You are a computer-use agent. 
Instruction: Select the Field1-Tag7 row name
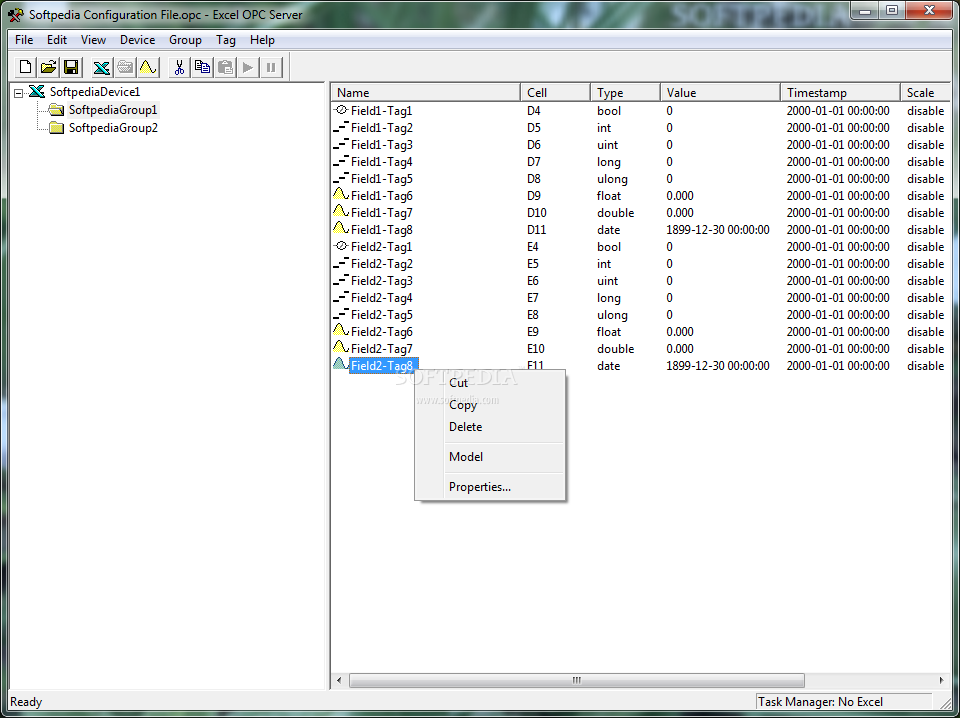[x=381, y=213]
